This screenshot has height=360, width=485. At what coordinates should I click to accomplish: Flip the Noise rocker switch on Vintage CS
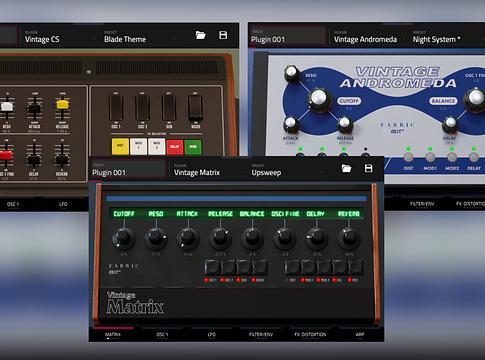click(195, 108)
